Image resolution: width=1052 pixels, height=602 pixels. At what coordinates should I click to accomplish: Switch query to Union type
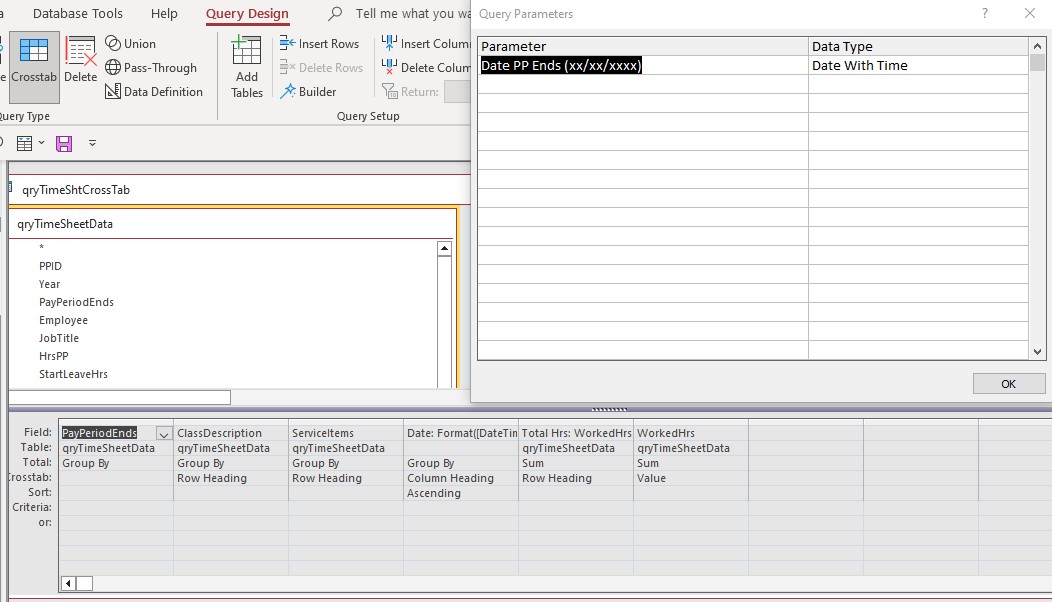(132, 43)
